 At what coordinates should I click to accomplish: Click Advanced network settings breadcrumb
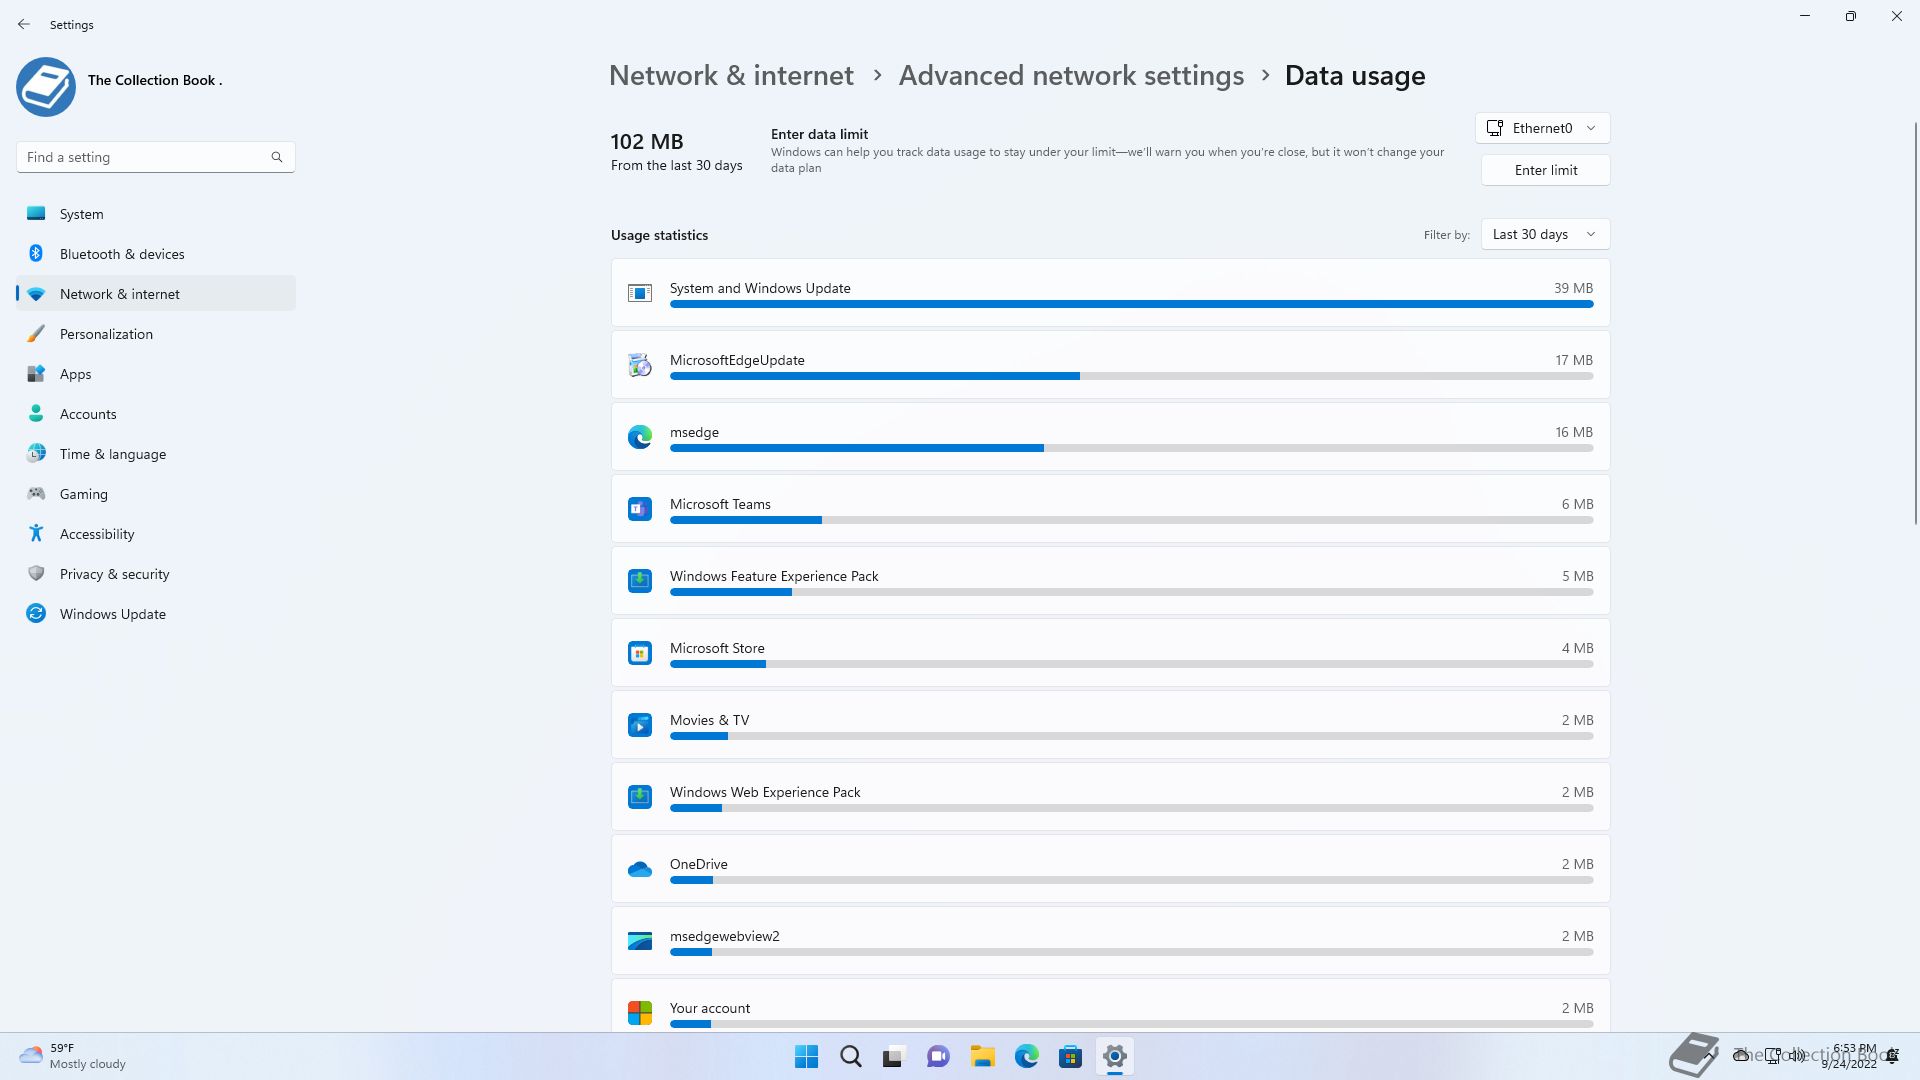1071,75
